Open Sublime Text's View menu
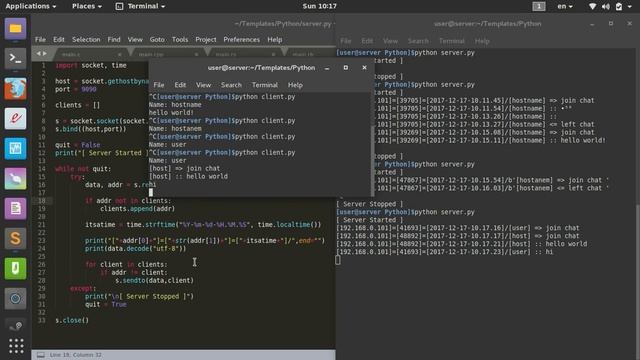The height and width of the screenshot is (360, 640). pyautogui.click(x=135, y=40)
